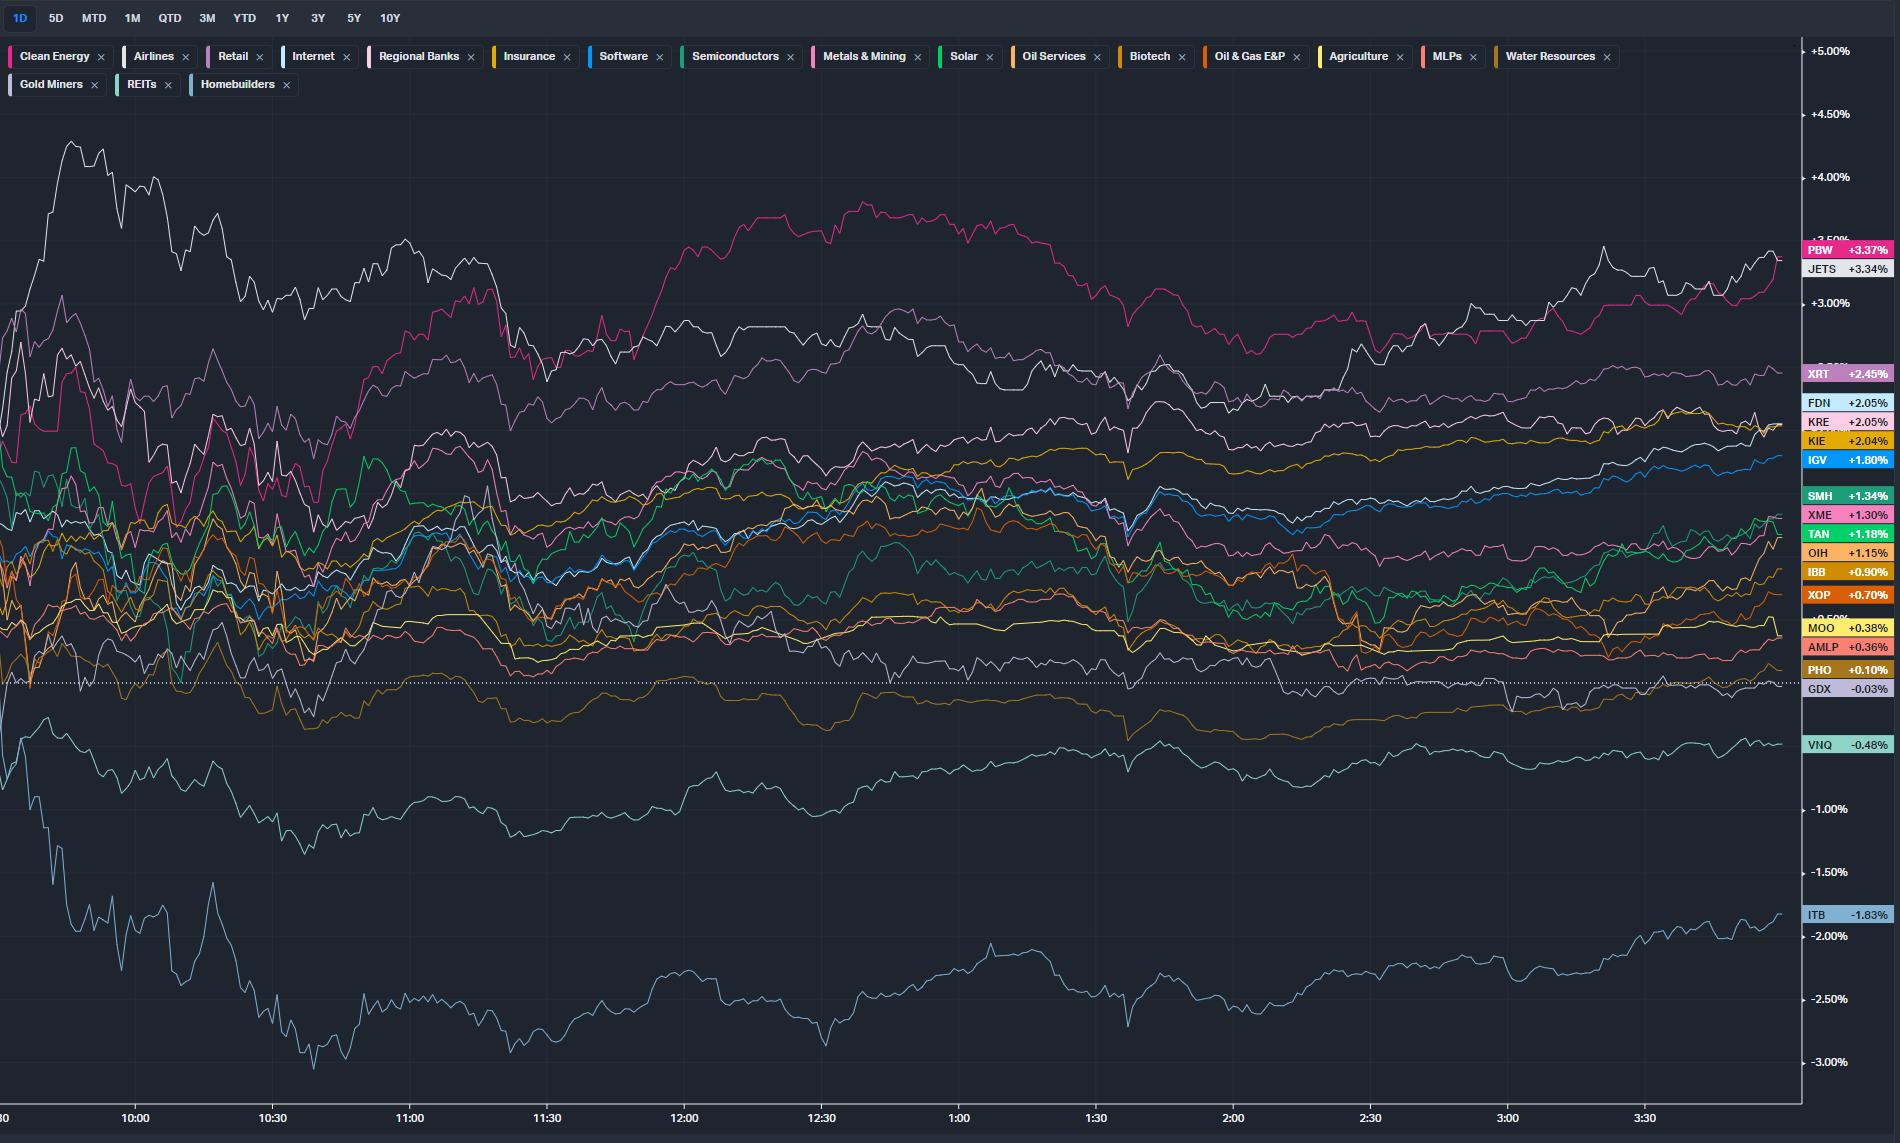
Task: Remove Airlines from the chart
Action: click(x=186, y=57)
